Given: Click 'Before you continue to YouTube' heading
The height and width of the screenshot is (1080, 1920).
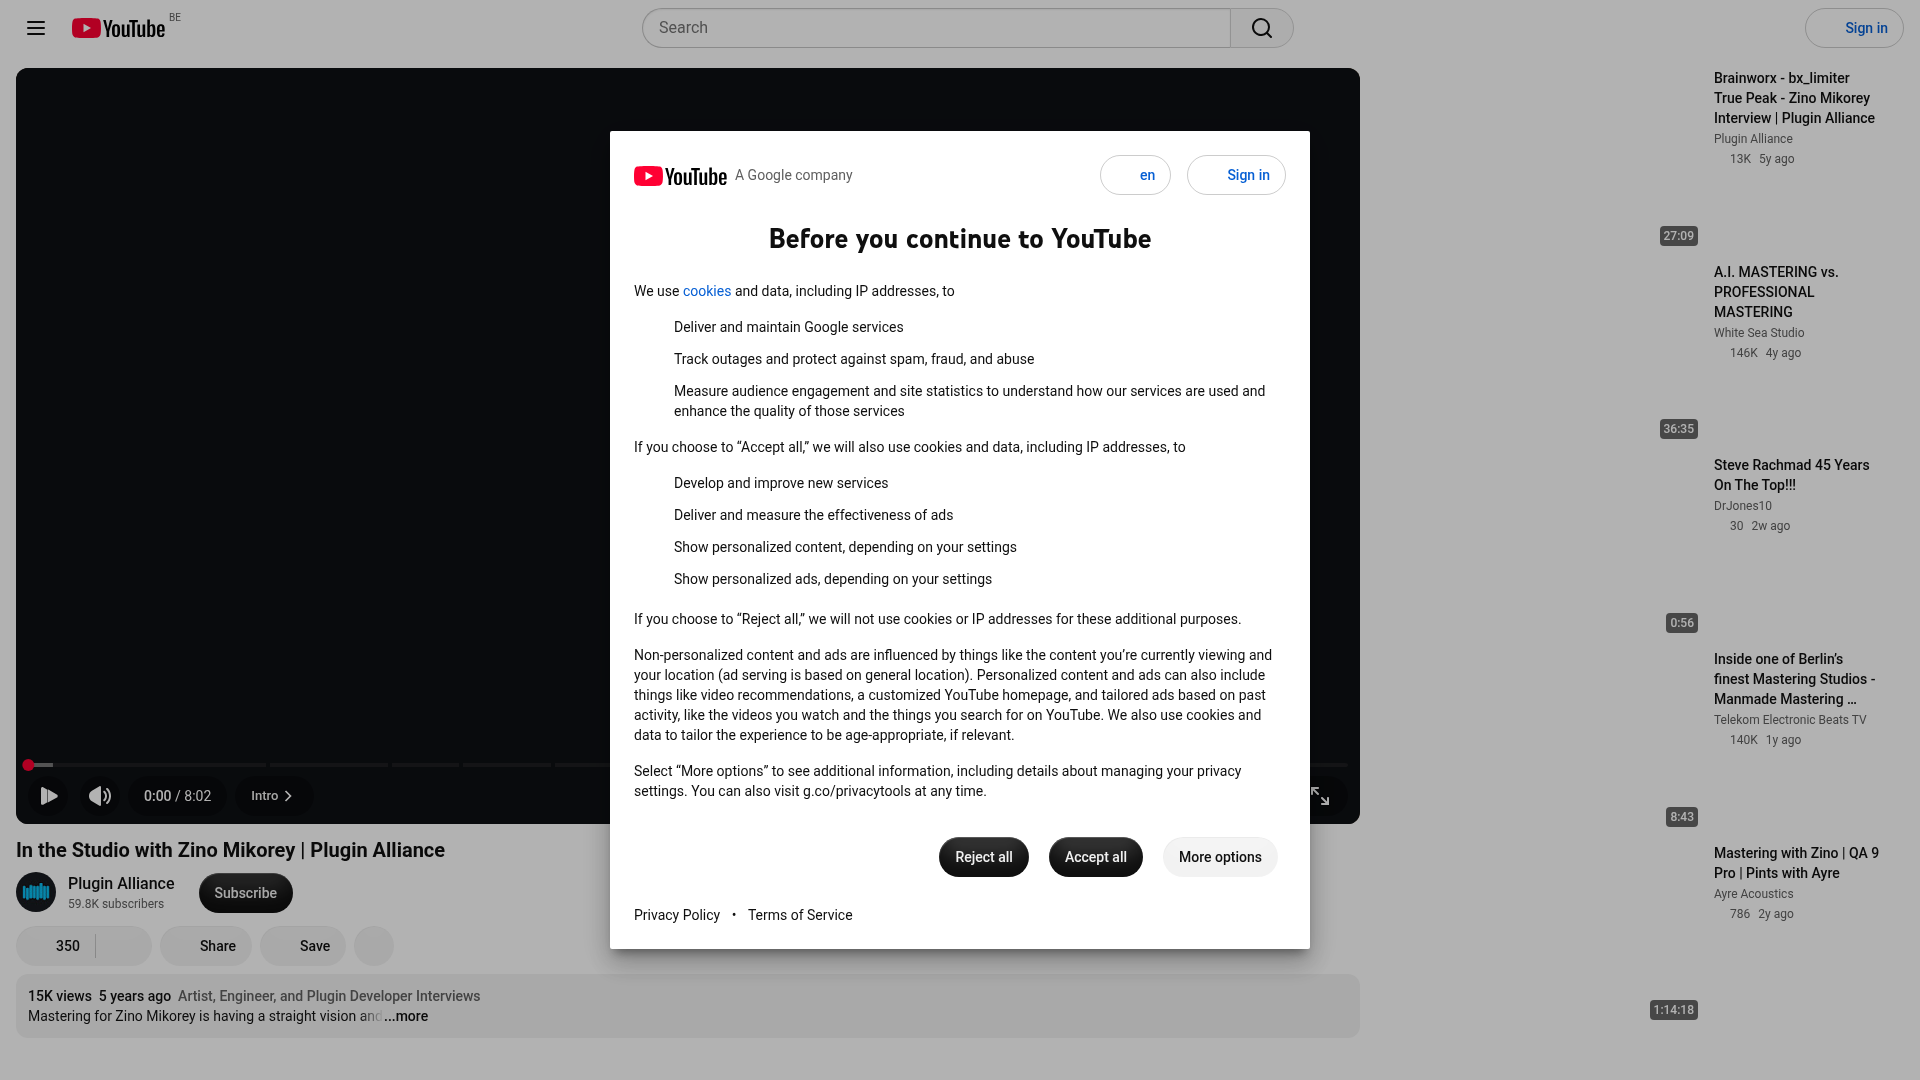Looking at the screenshot, I should 960,239.
